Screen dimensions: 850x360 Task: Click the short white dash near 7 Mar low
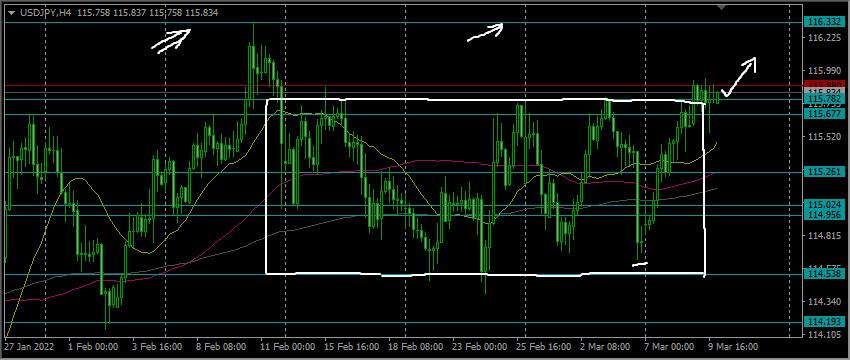(640, 265)
